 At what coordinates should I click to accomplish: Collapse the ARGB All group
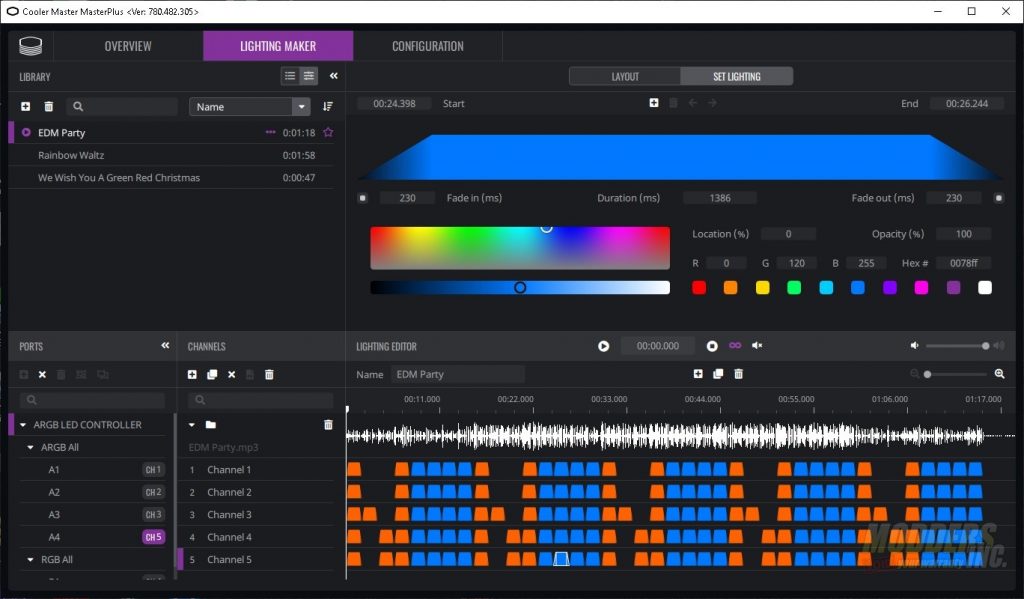tap(30, 447)
